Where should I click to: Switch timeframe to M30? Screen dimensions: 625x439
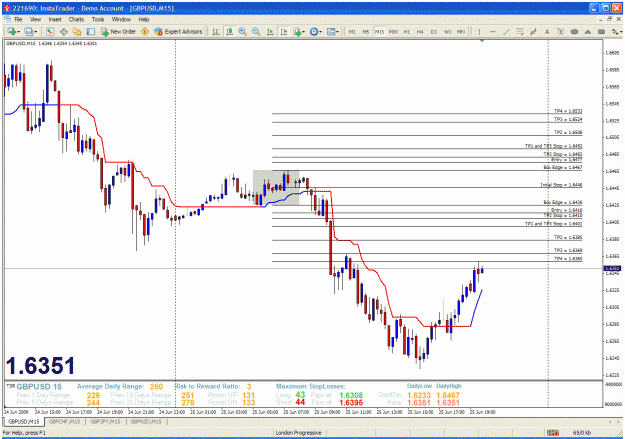point(393,31)
